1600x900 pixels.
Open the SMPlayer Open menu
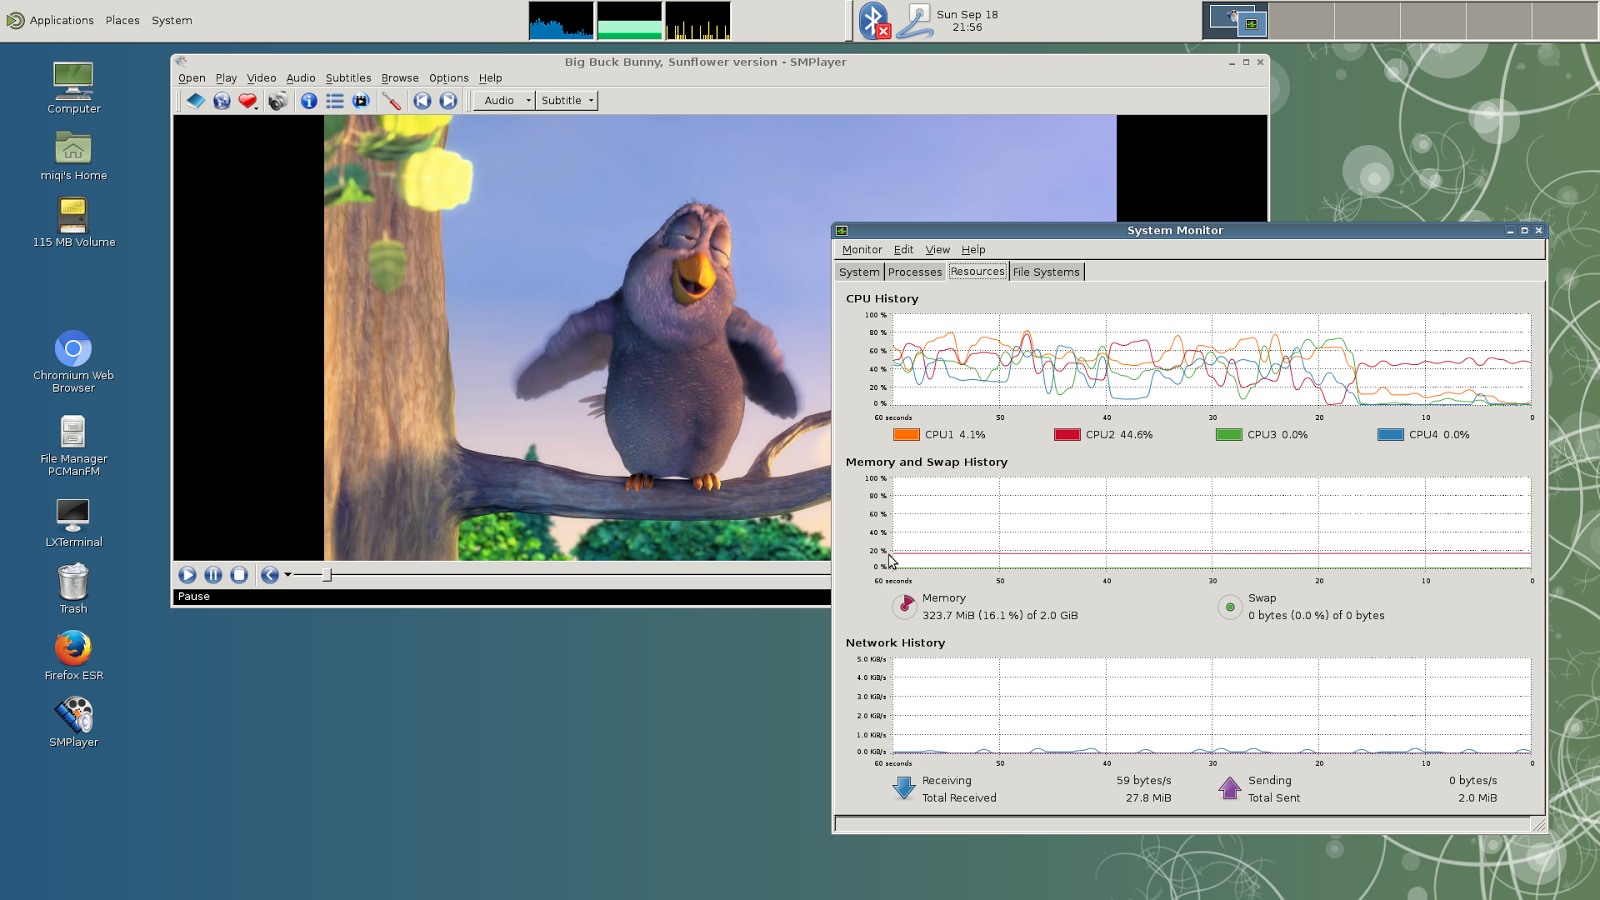(x=192, y=78)
